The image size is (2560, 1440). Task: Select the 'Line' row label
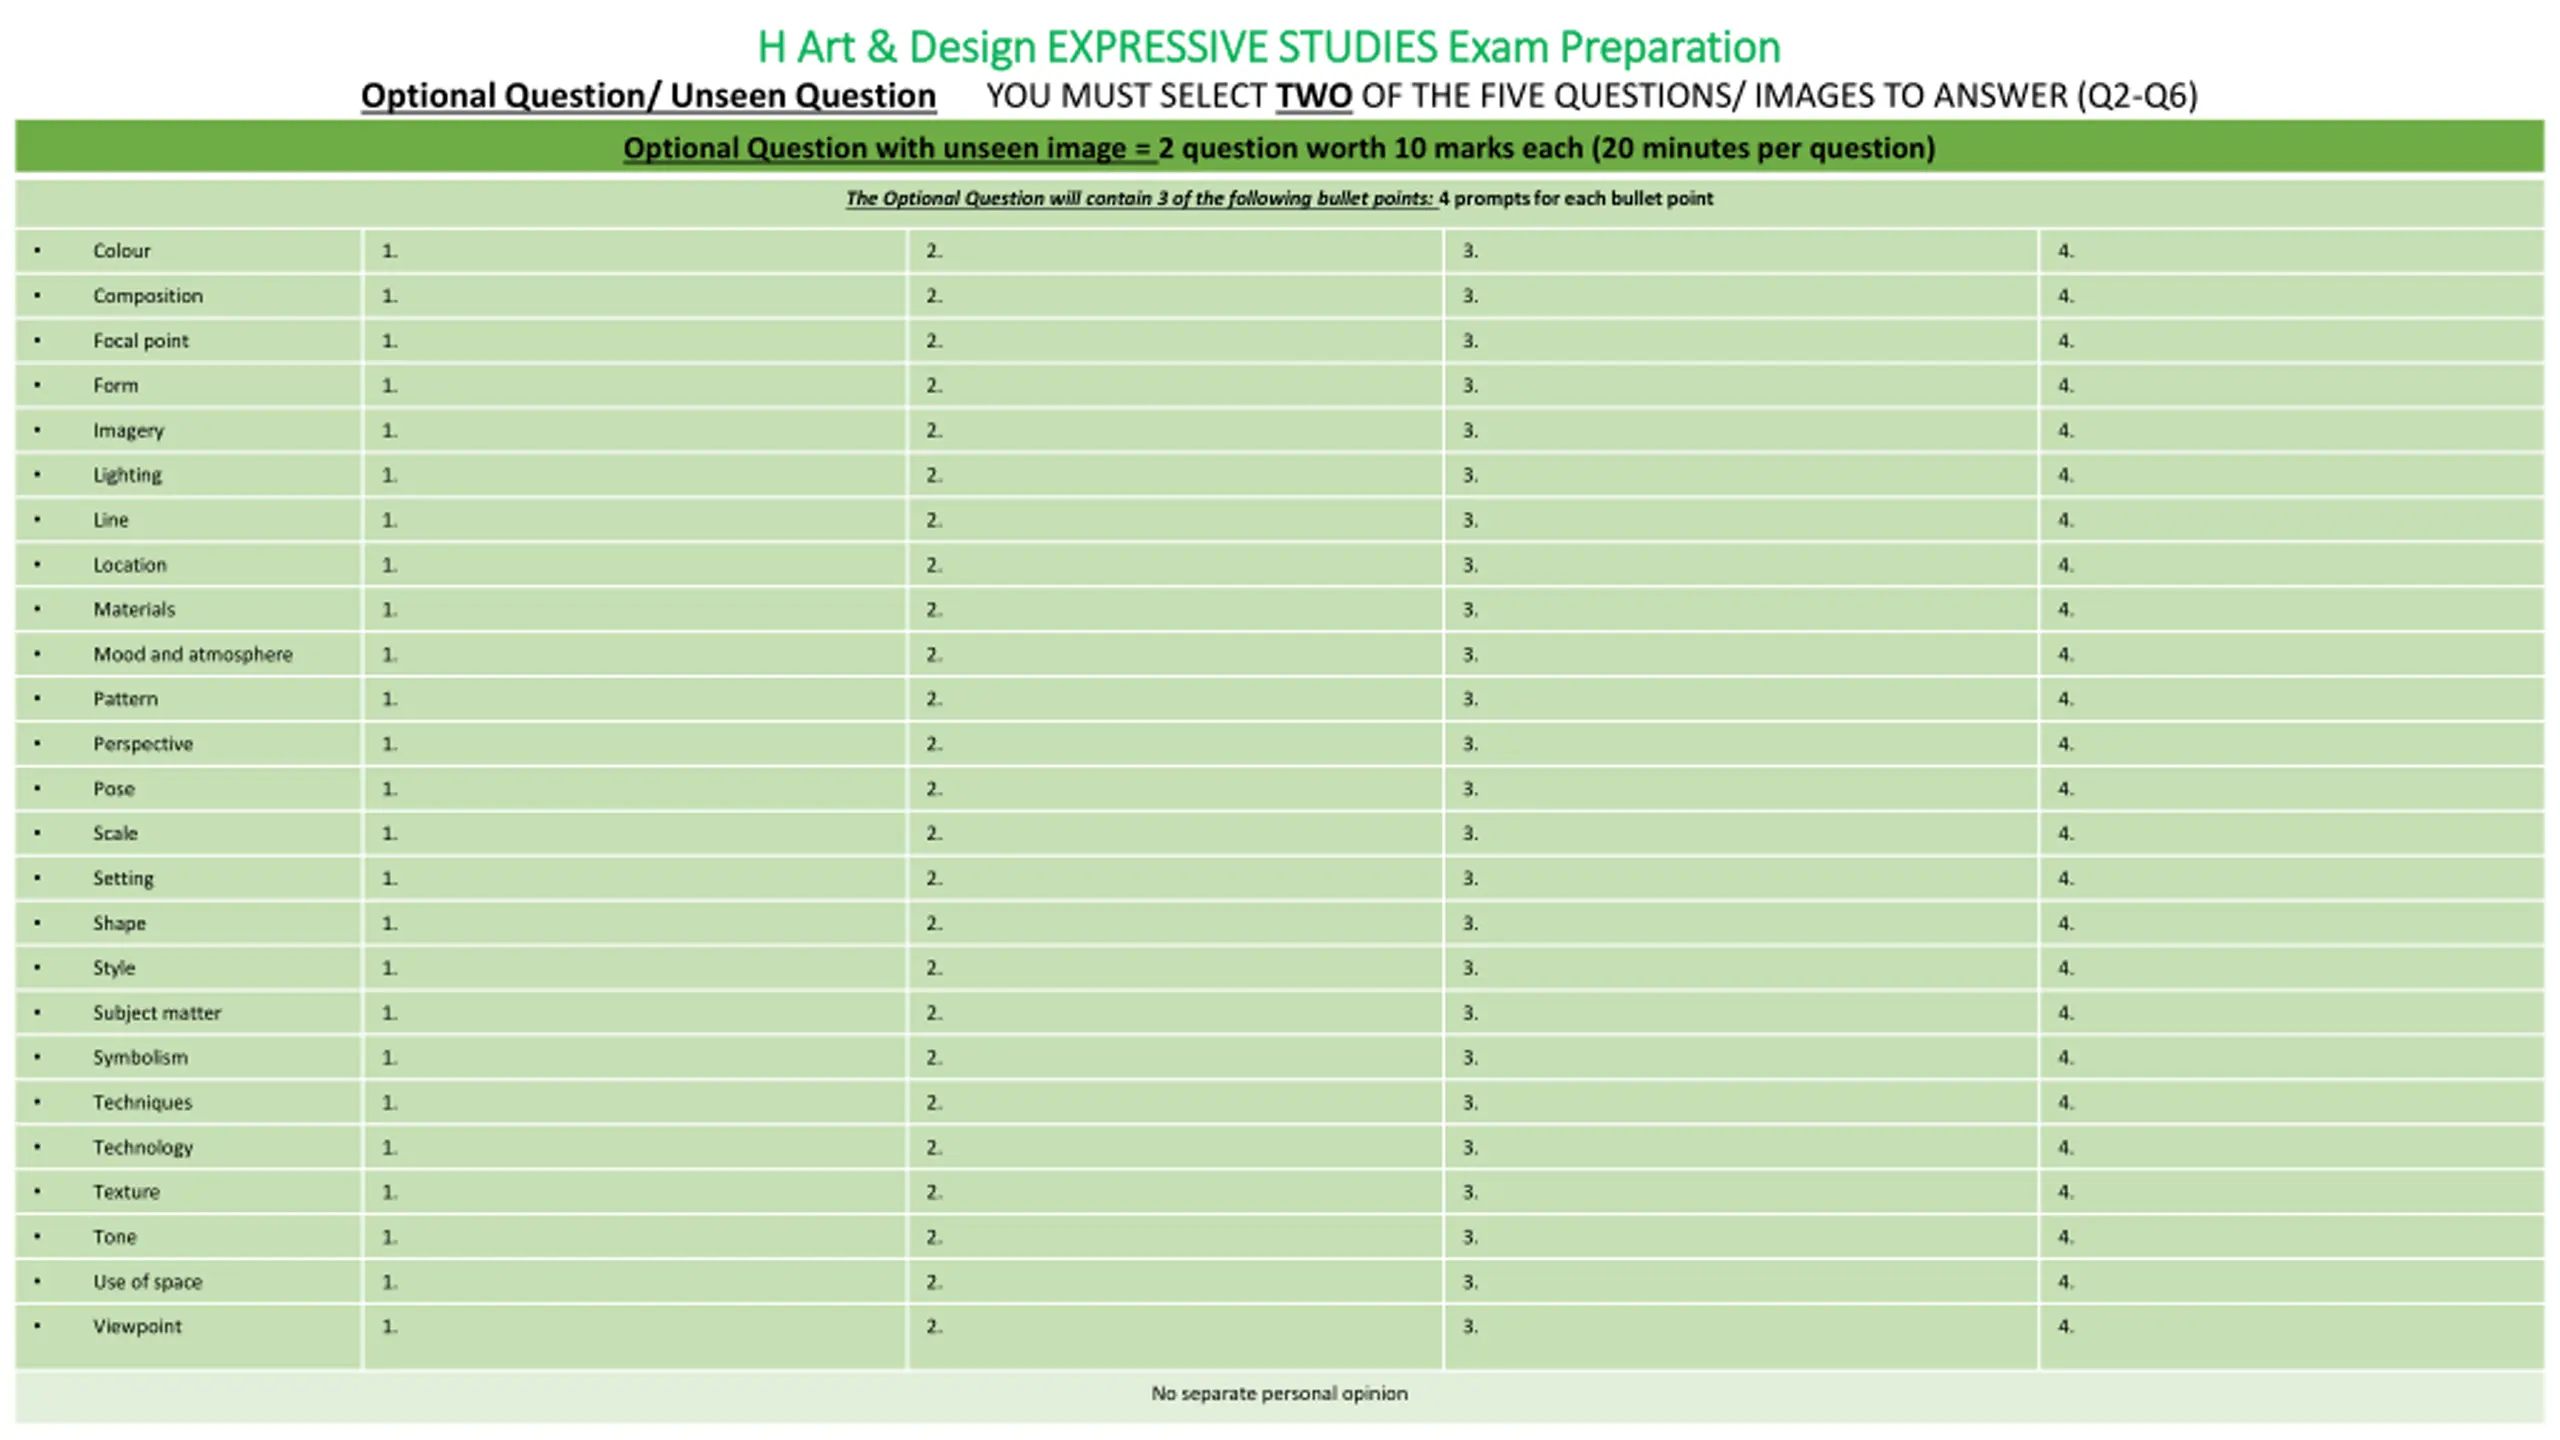(110, 520)
